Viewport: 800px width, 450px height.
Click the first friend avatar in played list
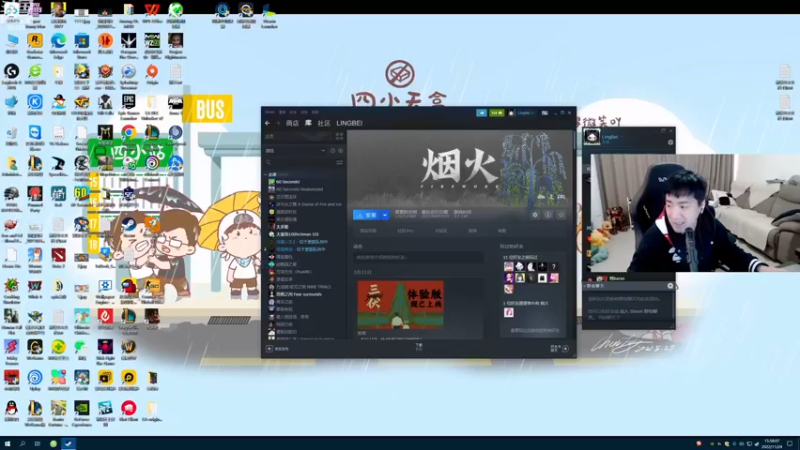[x=509, y=266]
